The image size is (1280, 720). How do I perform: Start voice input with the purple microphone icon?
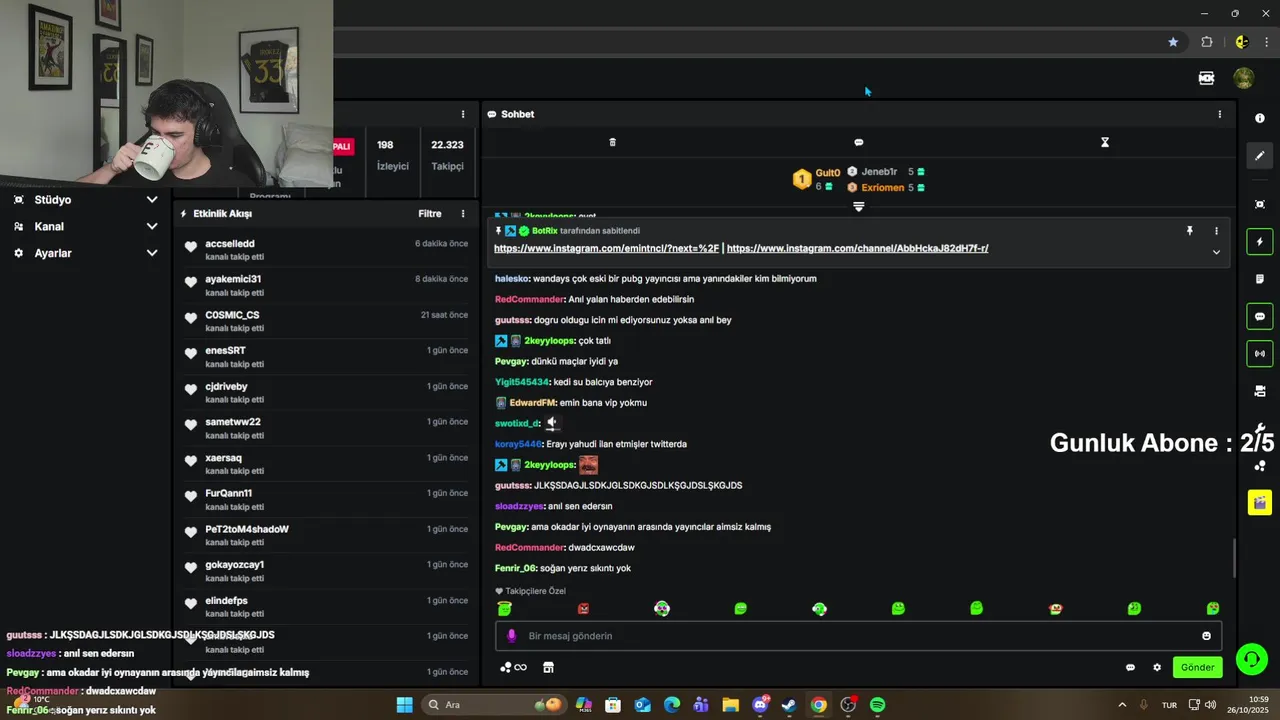tap(512, 636)
